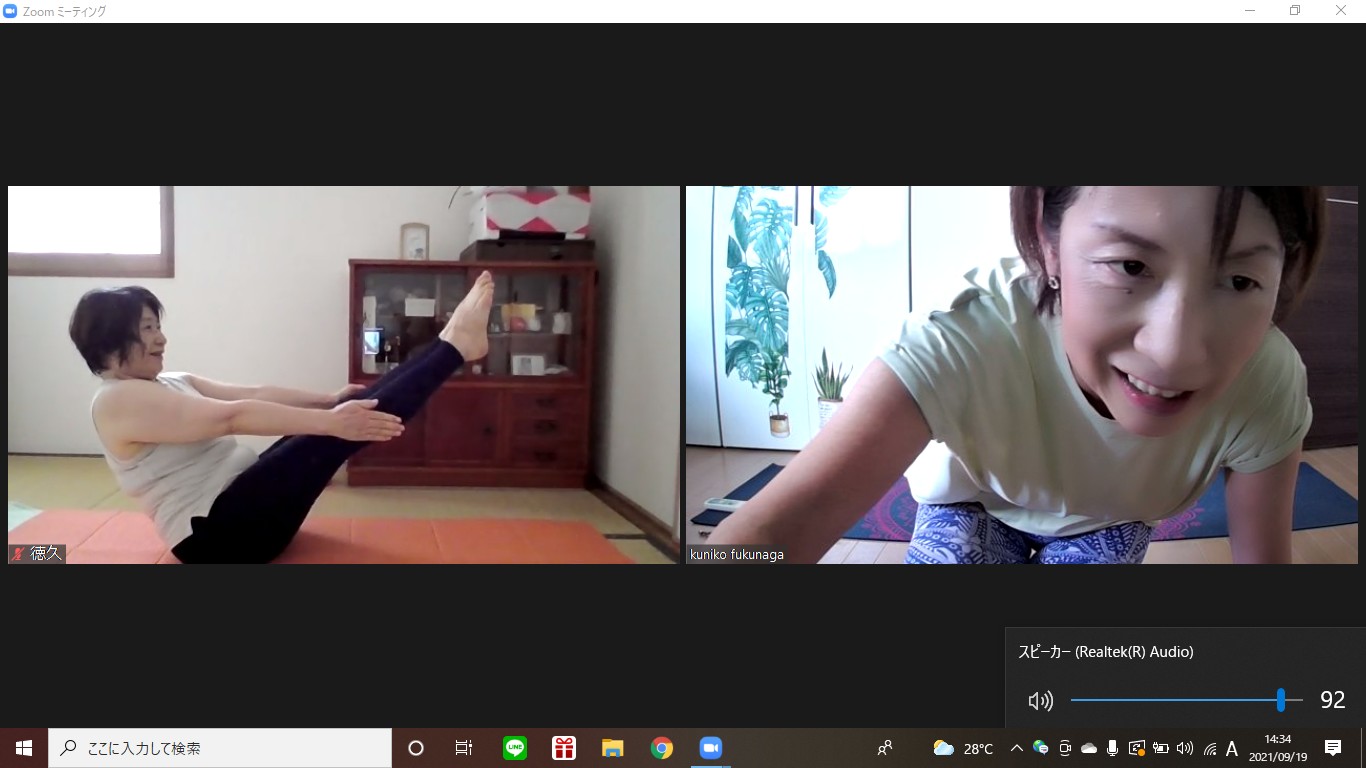Open Google Chrome from taskbar
Viewport: 1366px width, 768px height.
coord(662,748)
